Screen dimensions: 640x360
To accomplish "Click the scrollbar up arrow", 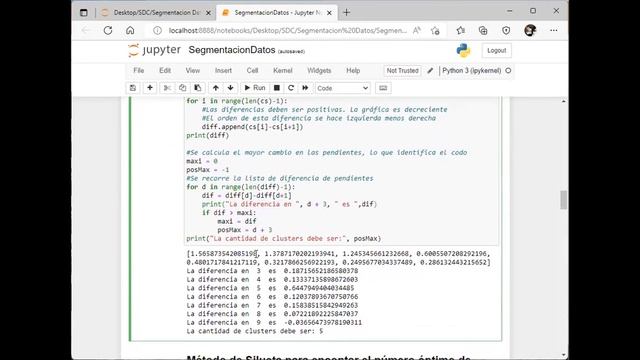I will click(x=564, y=101).
